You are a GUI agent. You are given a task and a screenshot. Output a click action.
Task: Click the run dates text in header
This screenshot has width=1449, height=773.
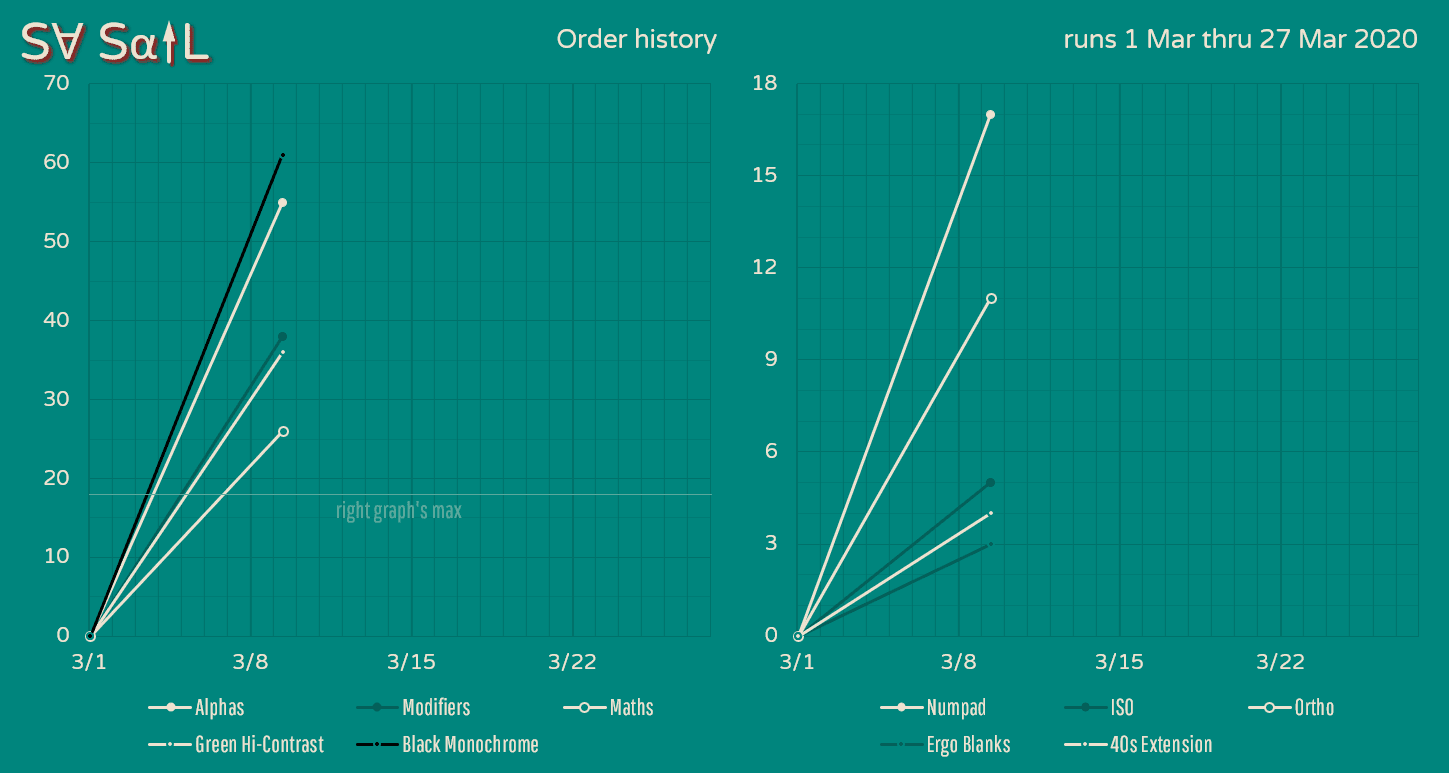point(1240,40)
